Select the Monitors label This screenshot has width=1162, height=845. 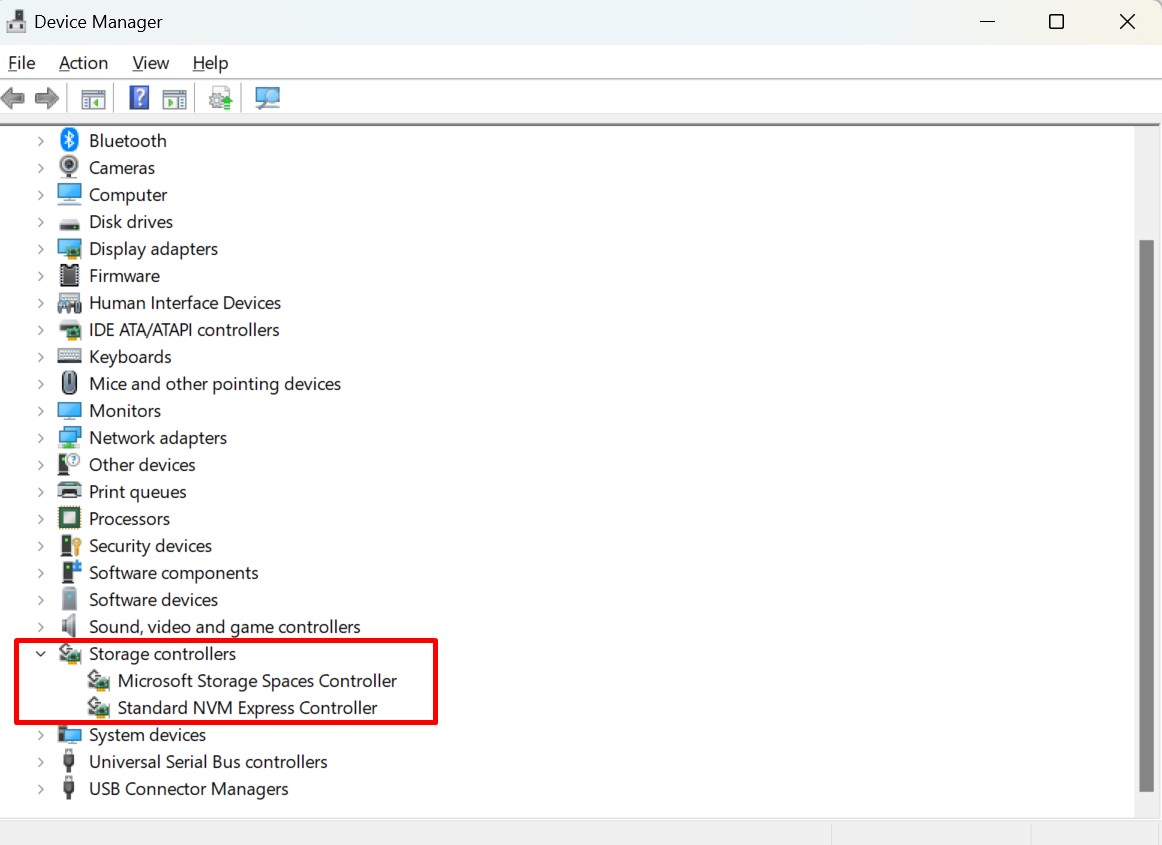pos(124,411)
